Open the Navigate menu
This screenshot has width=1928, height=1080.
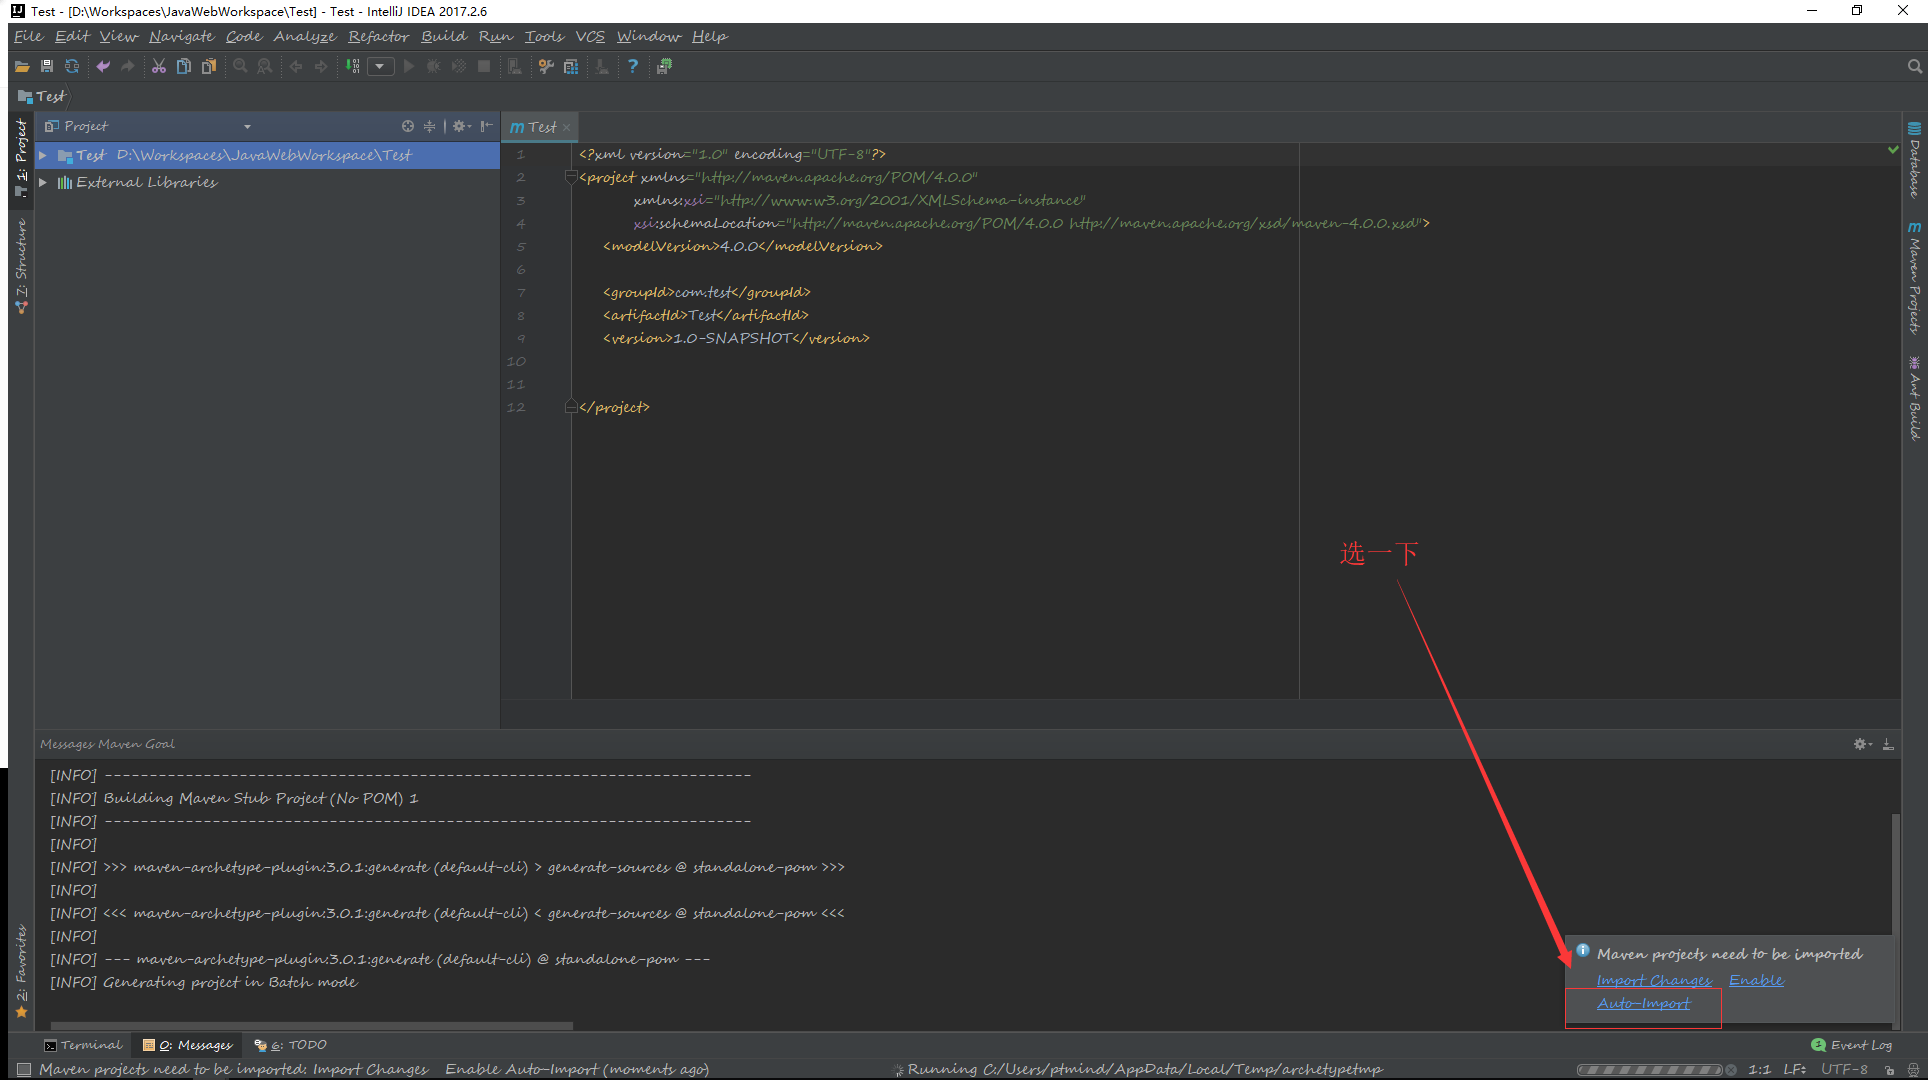[181, 36]
